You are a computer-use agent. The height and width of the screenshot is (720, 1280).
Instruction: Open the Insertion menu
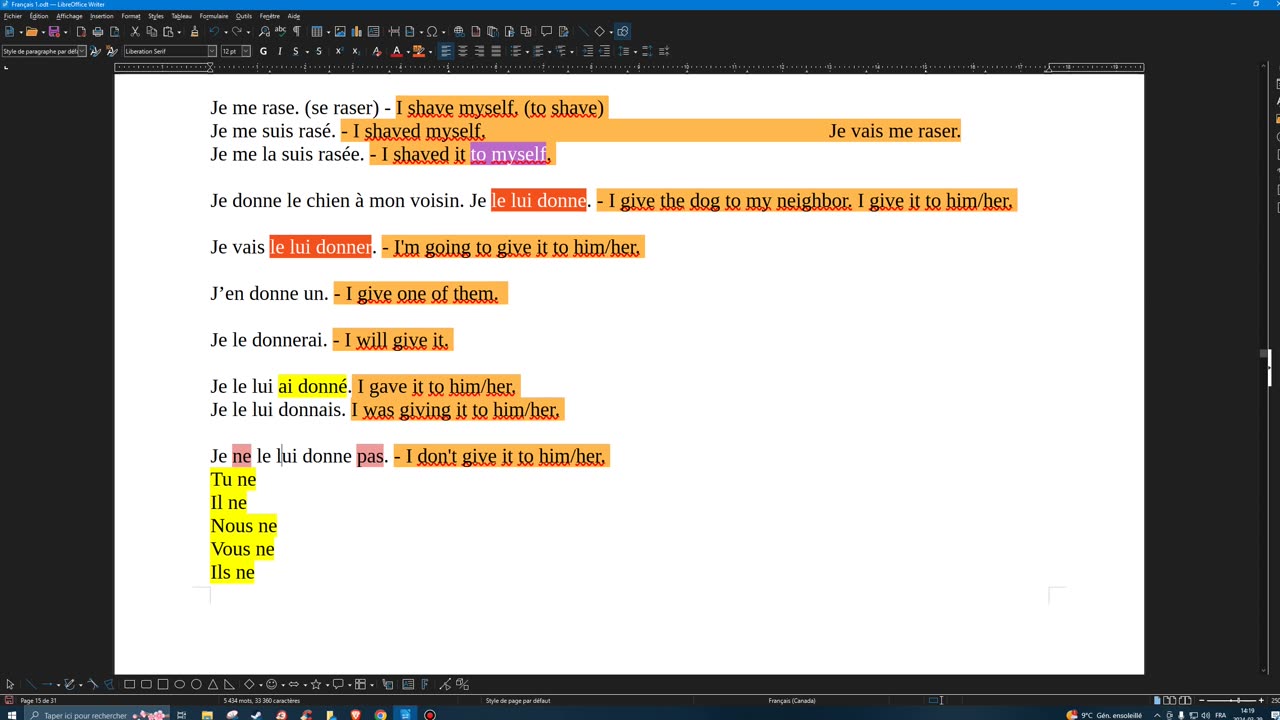tap(102, 16)
